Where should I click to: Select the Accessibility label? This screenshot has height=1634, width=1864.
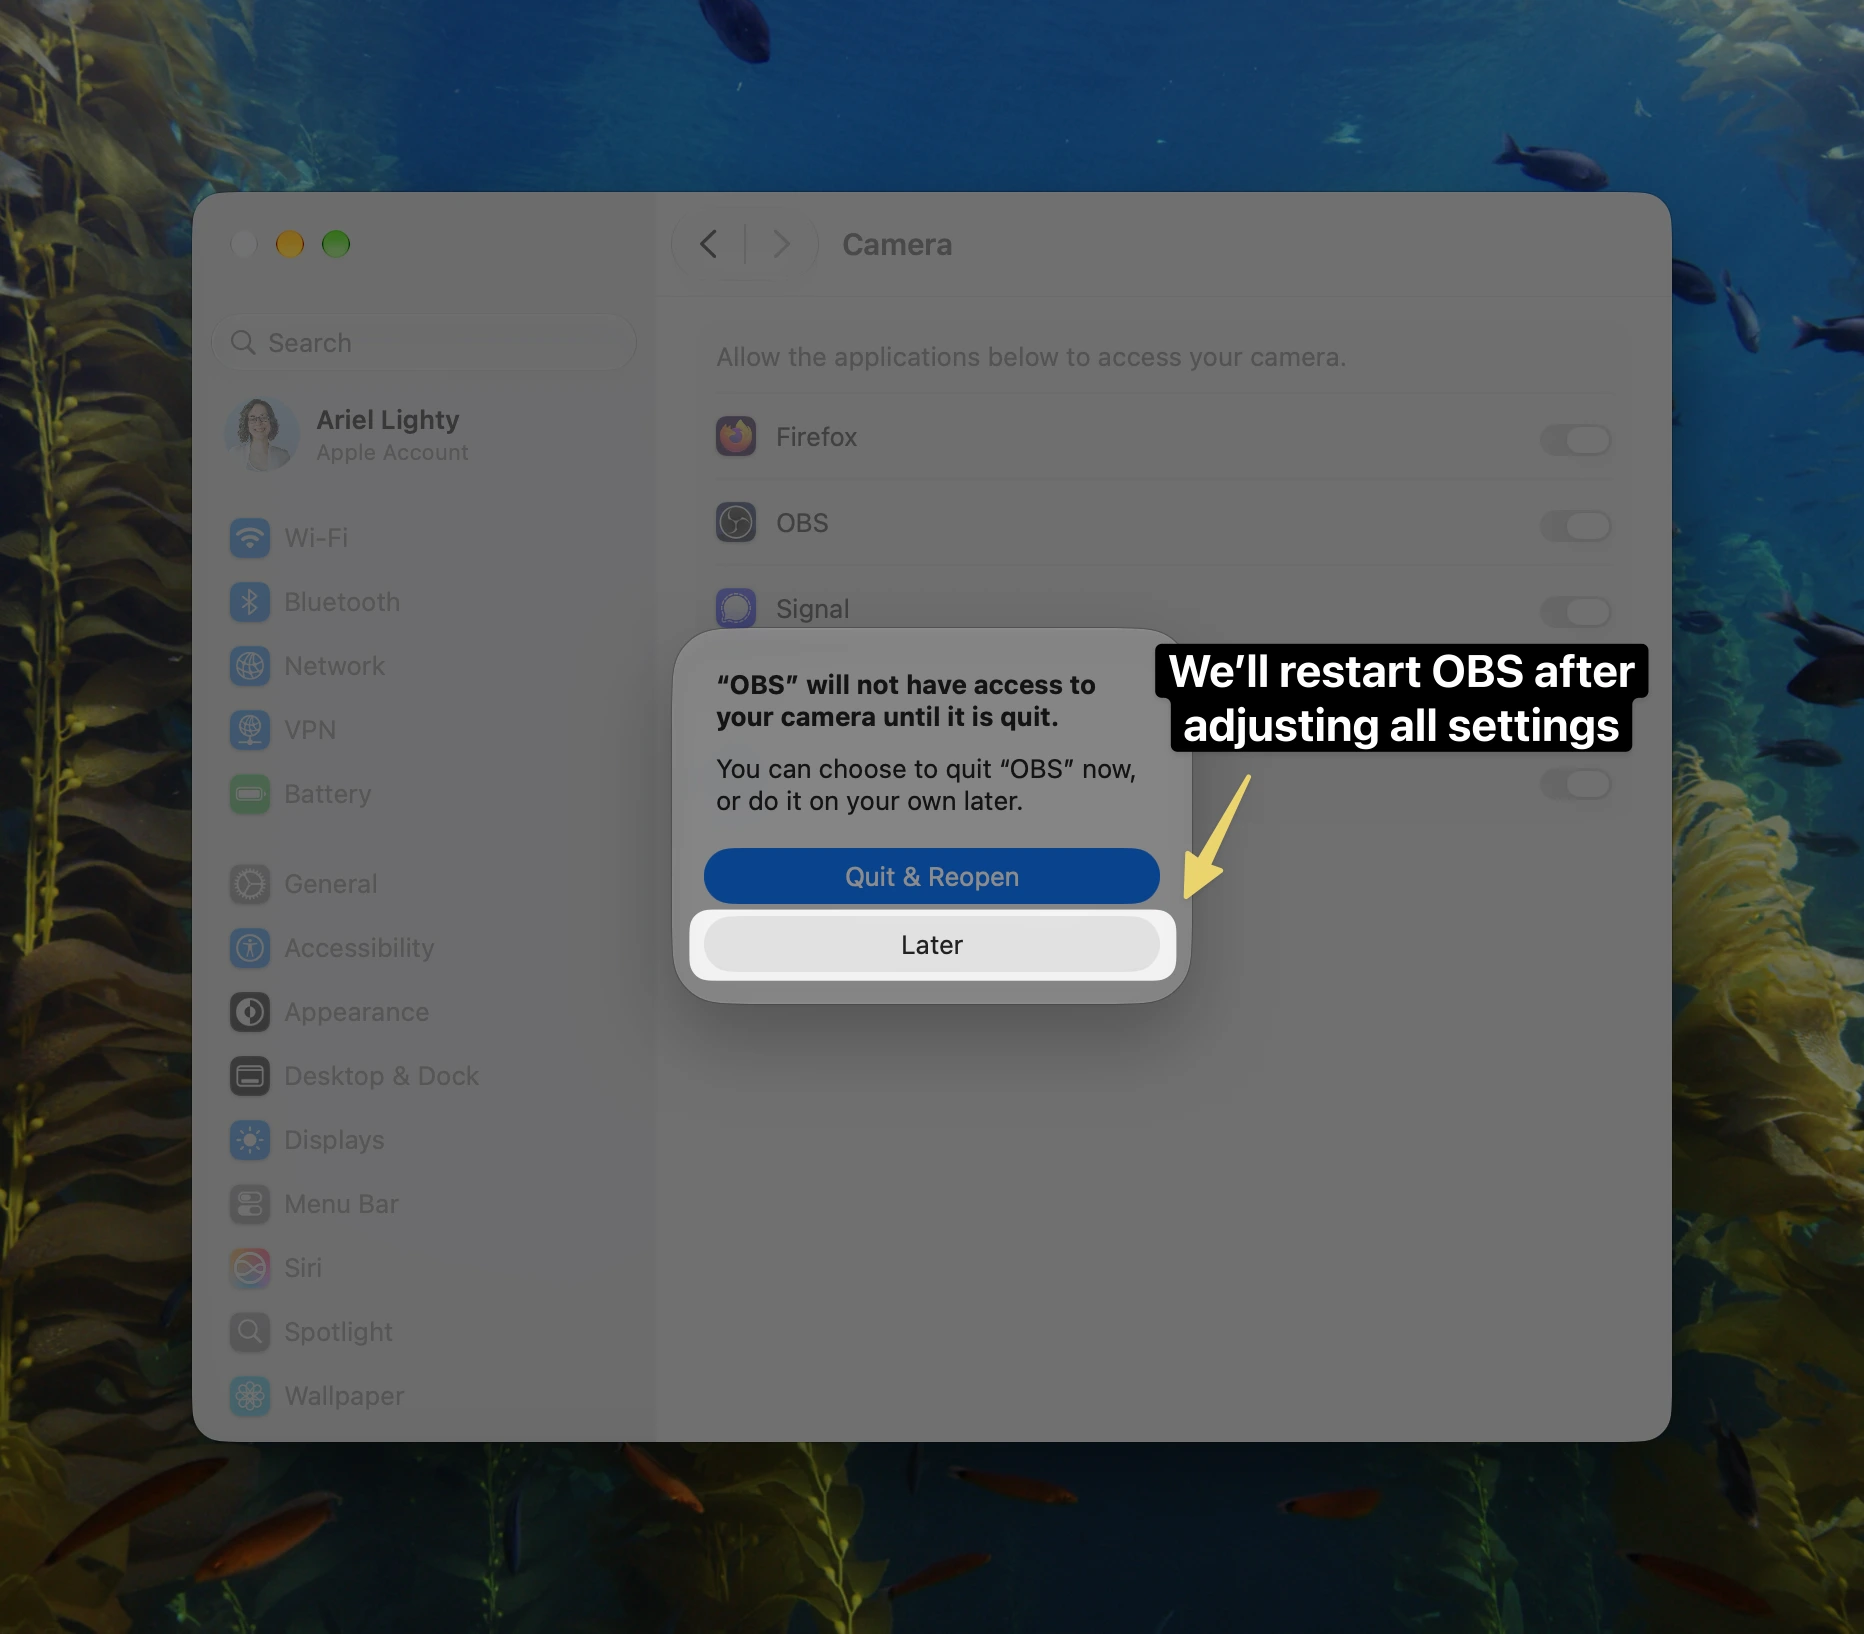[360, 948]
